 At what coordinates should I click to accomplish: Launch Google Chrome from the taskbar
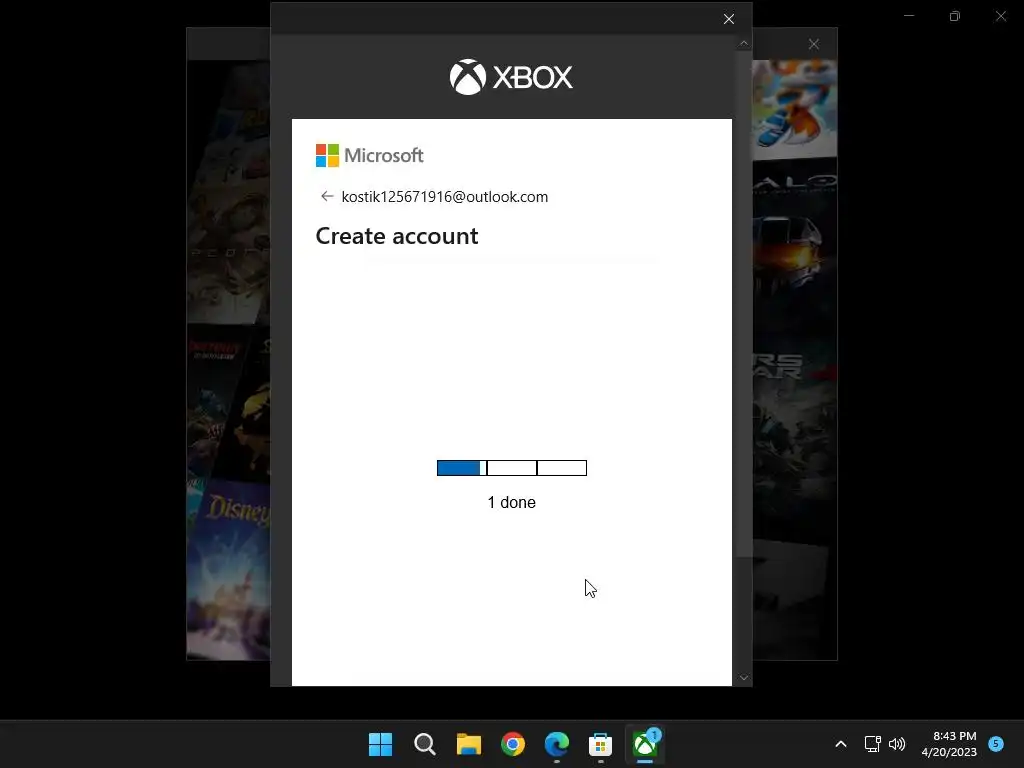pyautogui.click(x=513, y=744)
